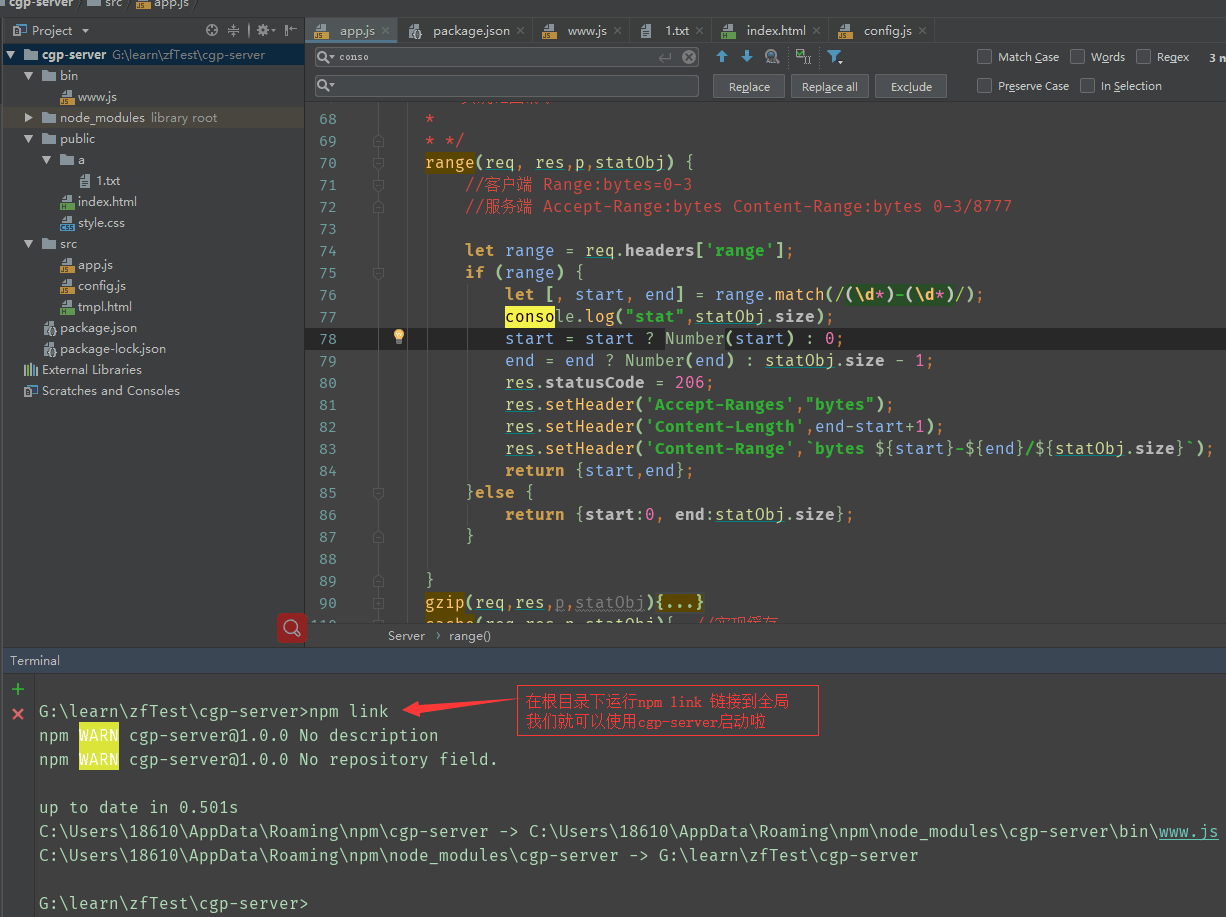This screenshot has height=917, width=1226.
Task: Check the In Selection option
Action: tap(1088, 86)
